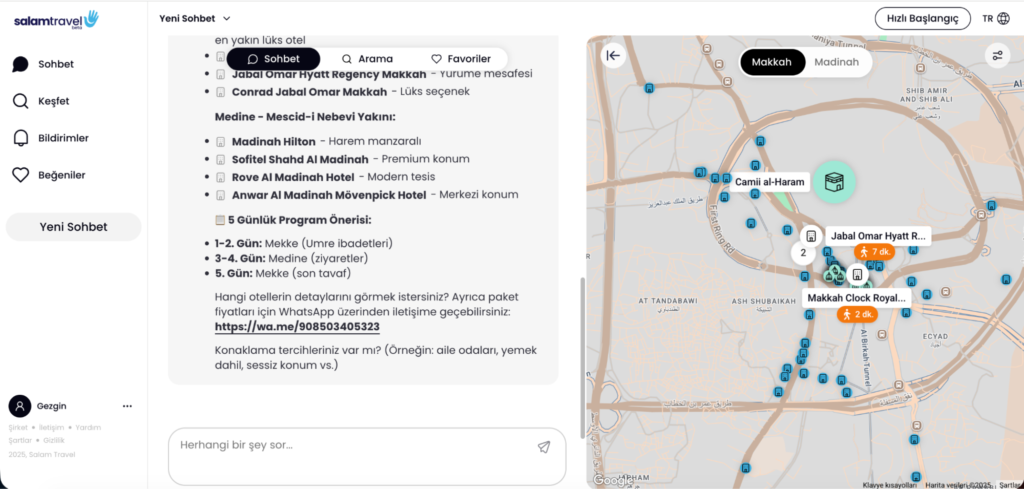Collapse the map panel with arrow icon
This screenshot has width=1024, height=489.
[613, 56]
